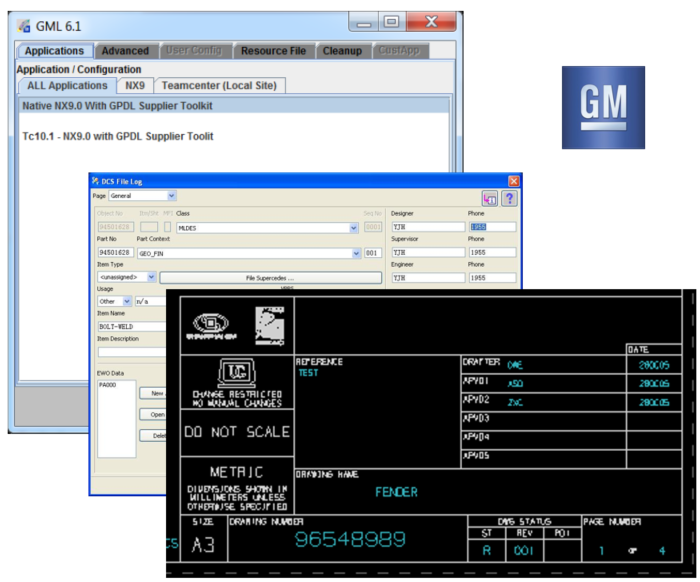
Task: Click the GML 6.1 title bar icon
Action: pyautogui.click(x=23, y=25)
